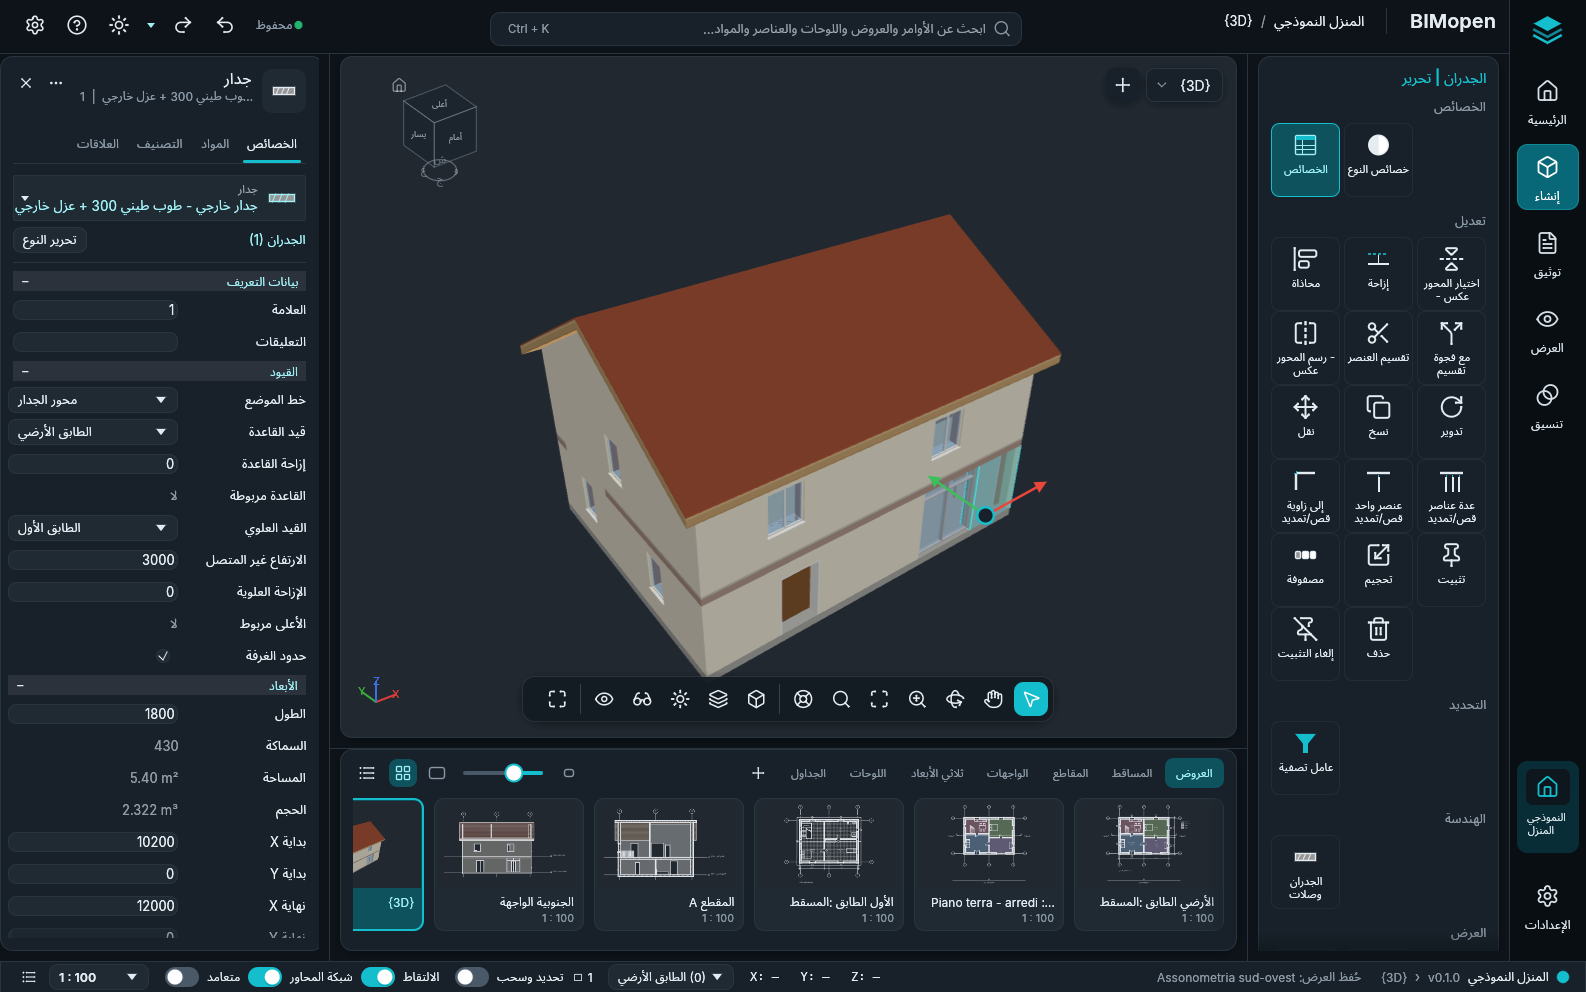Click the تحرير النوع button
1586x992 pixels.
click(50, 240)
